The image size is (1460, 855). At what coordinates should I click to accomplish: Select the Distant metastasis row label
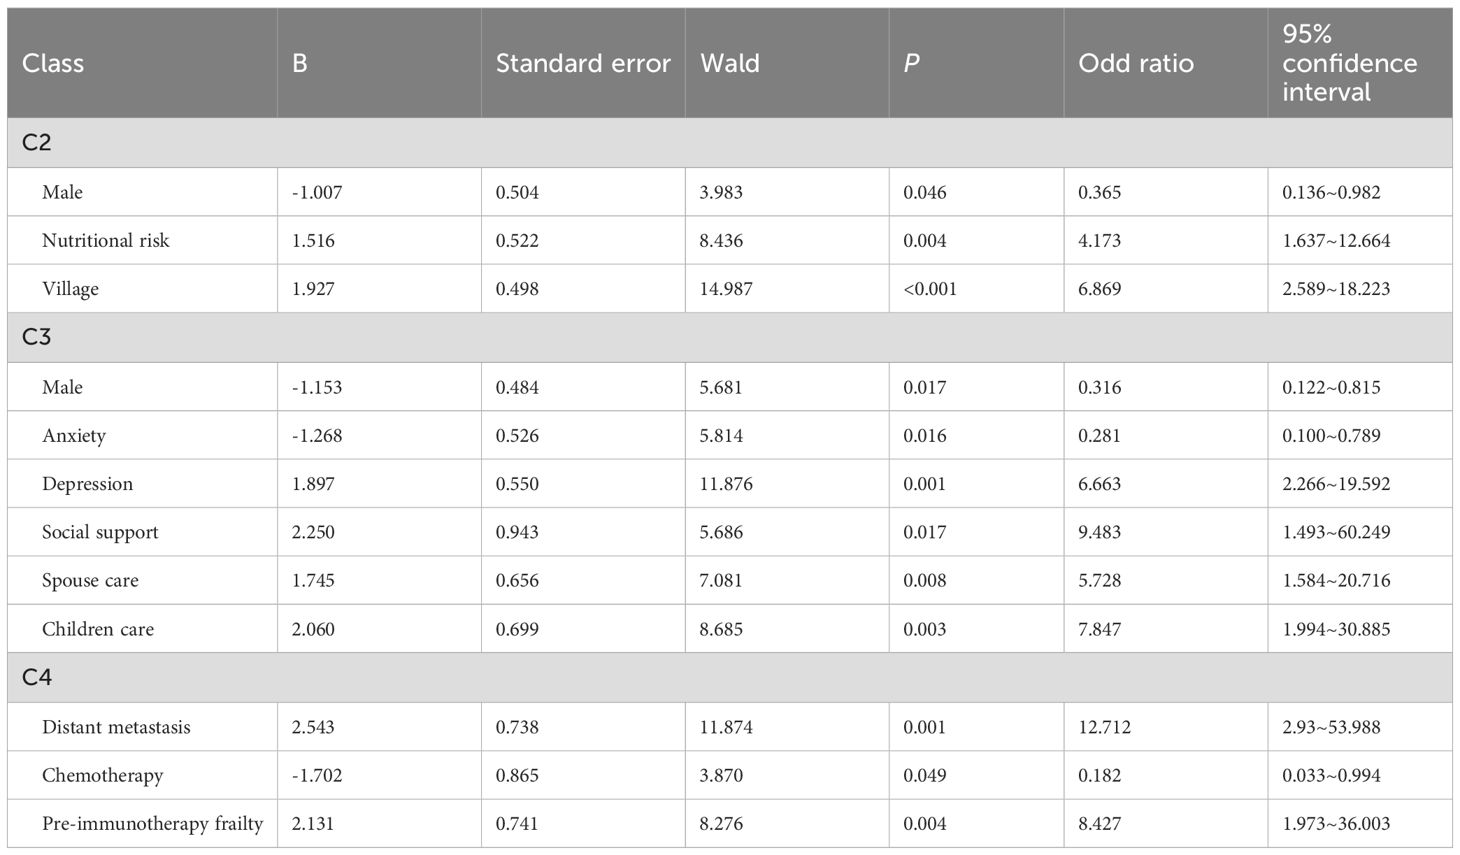pos(116,727)
